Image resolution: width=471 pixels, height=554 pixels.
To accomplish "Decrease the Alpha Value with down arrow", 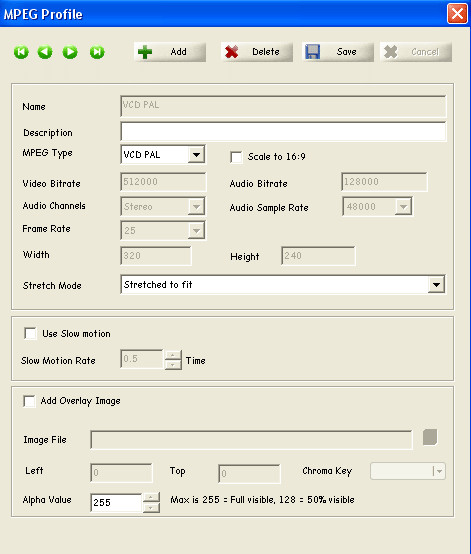I will tap(151, 508).
